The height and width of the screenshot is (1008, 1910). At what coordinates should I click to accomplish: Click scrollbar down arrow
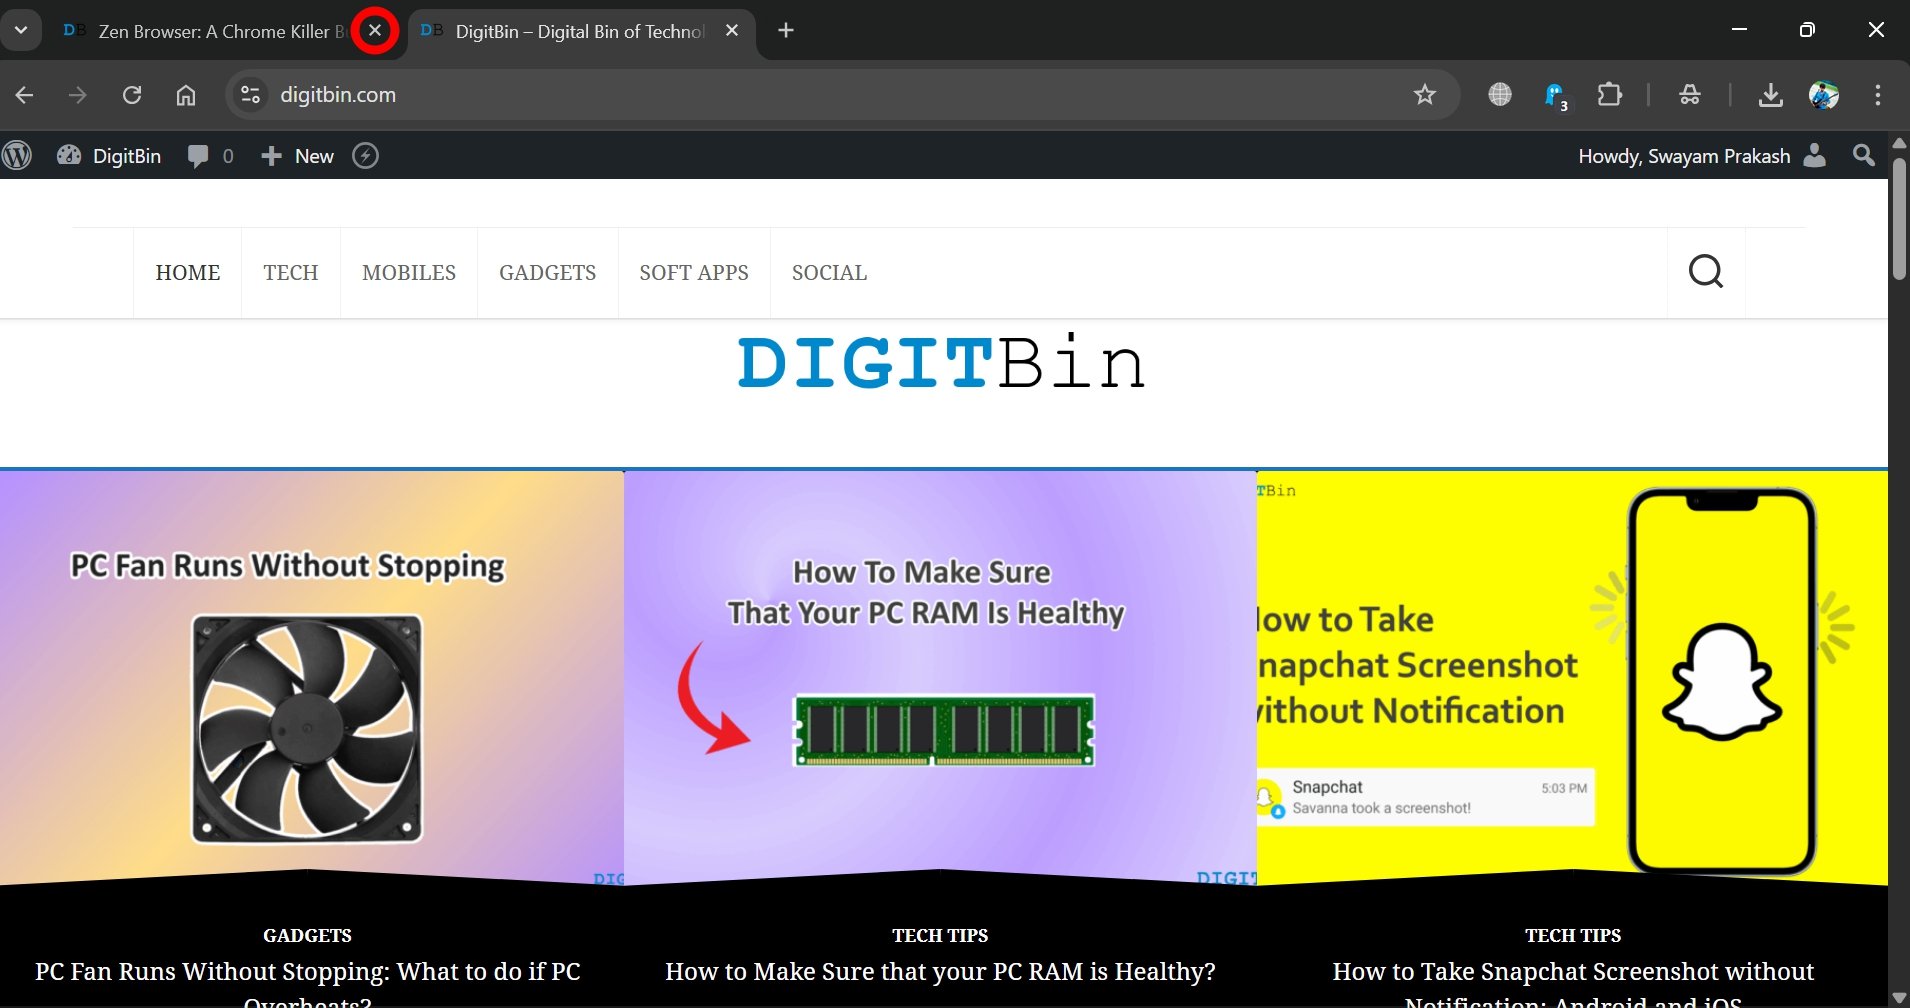click(x=1899, y=997)
